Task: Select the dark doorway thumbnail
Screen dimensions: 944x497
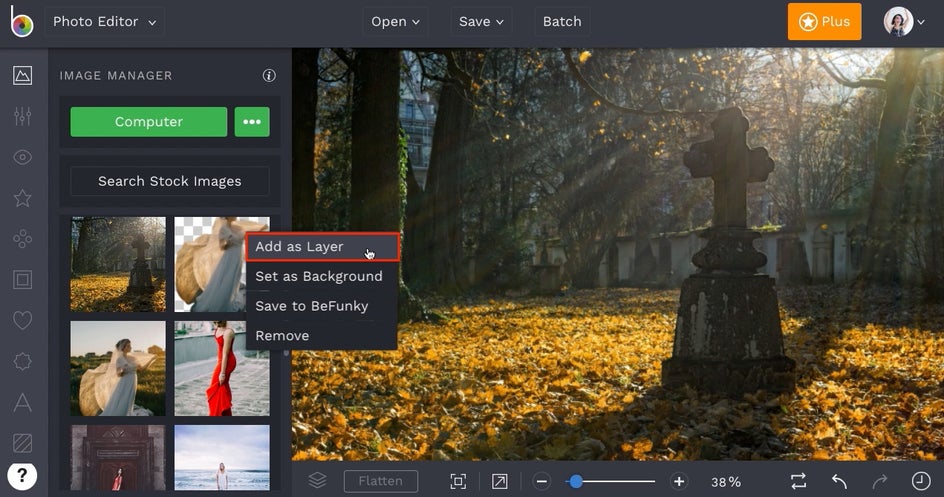Action: point(118,458)
